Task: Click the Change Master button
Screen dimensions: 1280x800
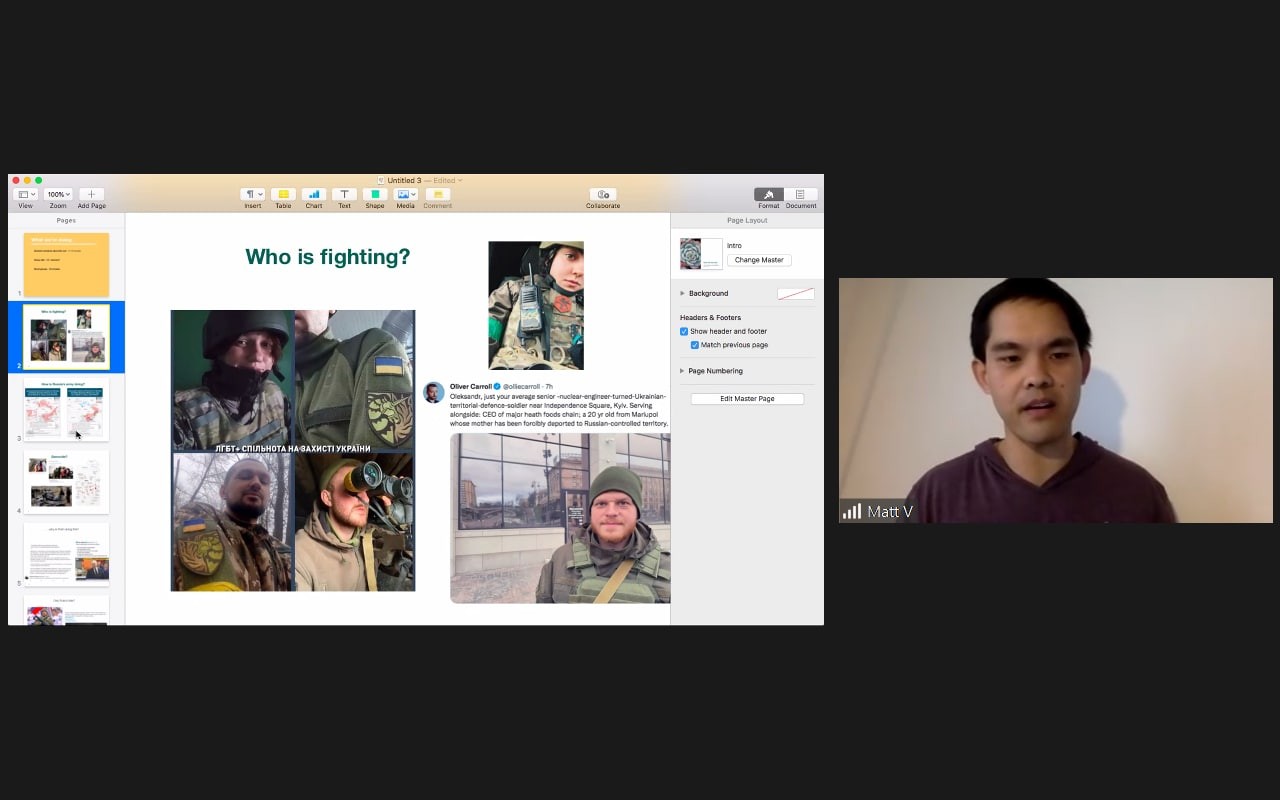Action: coord(759,260)
